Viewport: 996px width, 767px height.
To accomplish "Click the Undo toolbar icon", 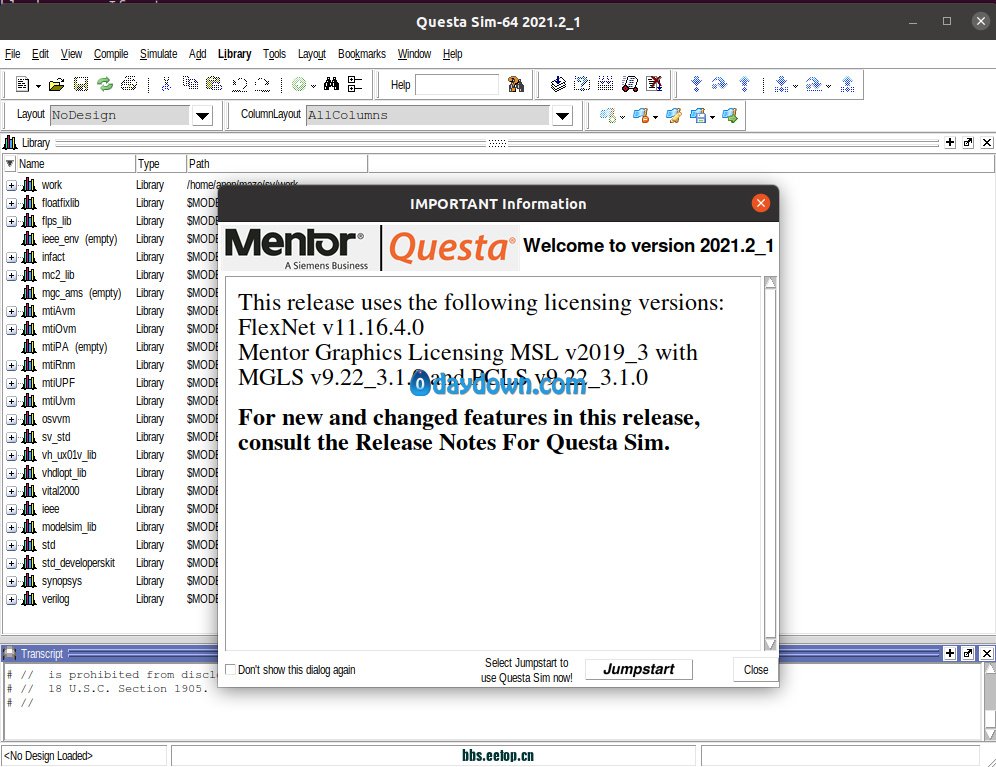I will click(x=239, y=84).
